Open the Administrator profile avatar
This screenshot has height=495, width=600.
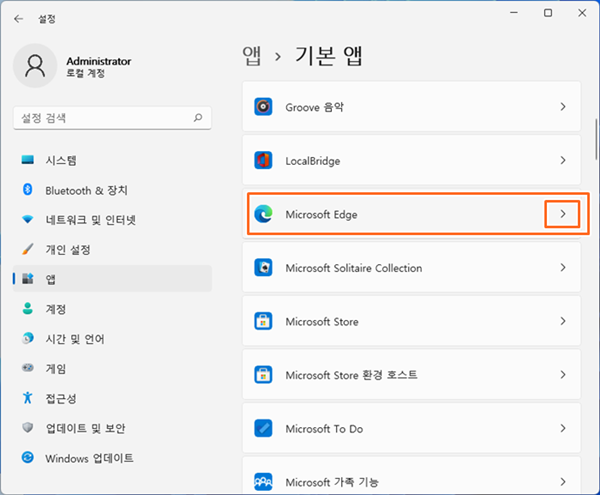coord(35,66)
